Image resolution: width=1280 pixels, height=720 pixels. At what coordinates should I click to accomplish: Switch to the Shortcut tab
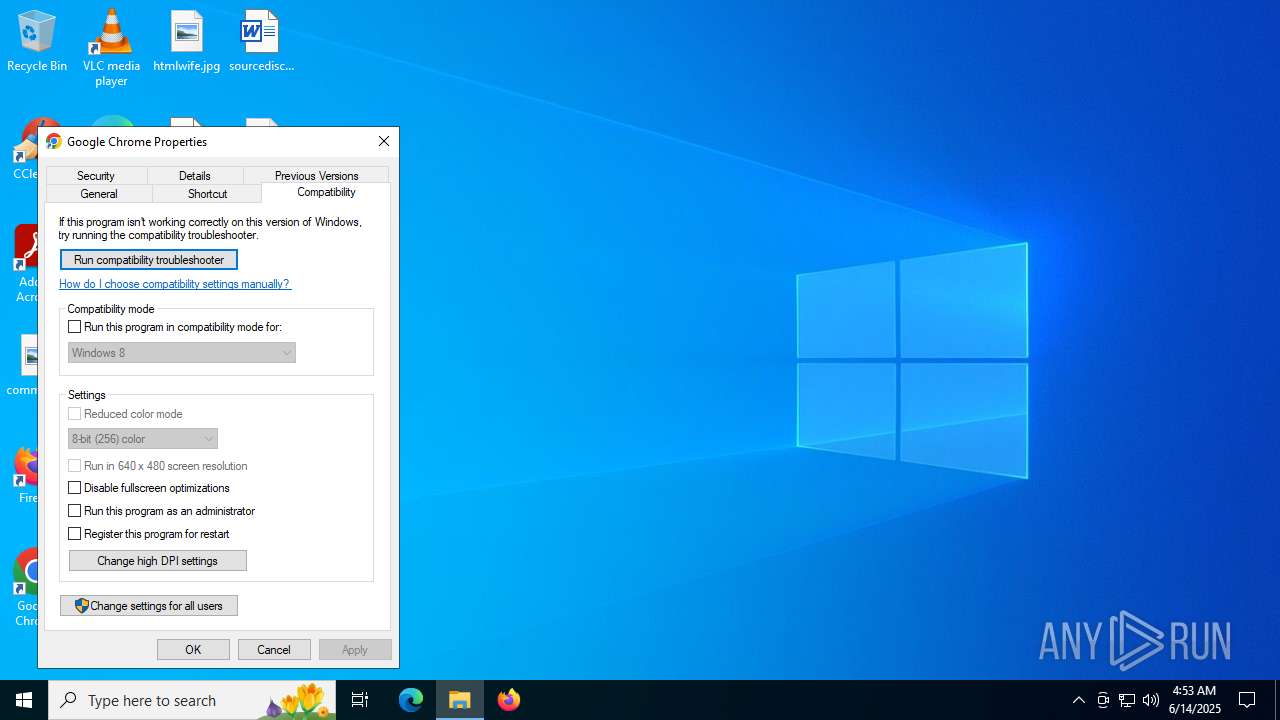[207, 193]
